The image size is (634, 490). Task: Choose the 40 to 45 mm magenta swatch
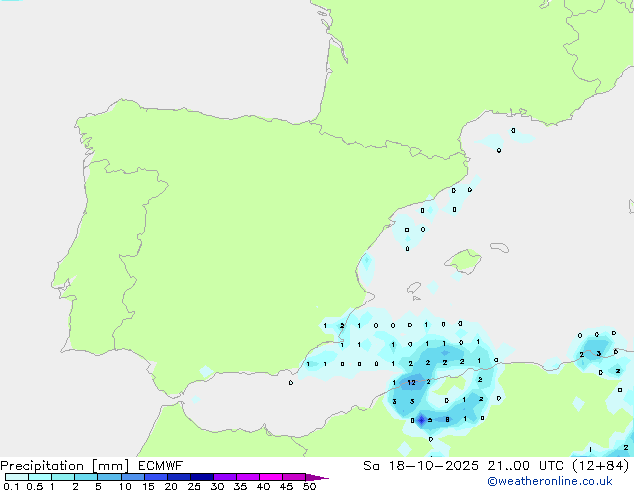(271, 477)
